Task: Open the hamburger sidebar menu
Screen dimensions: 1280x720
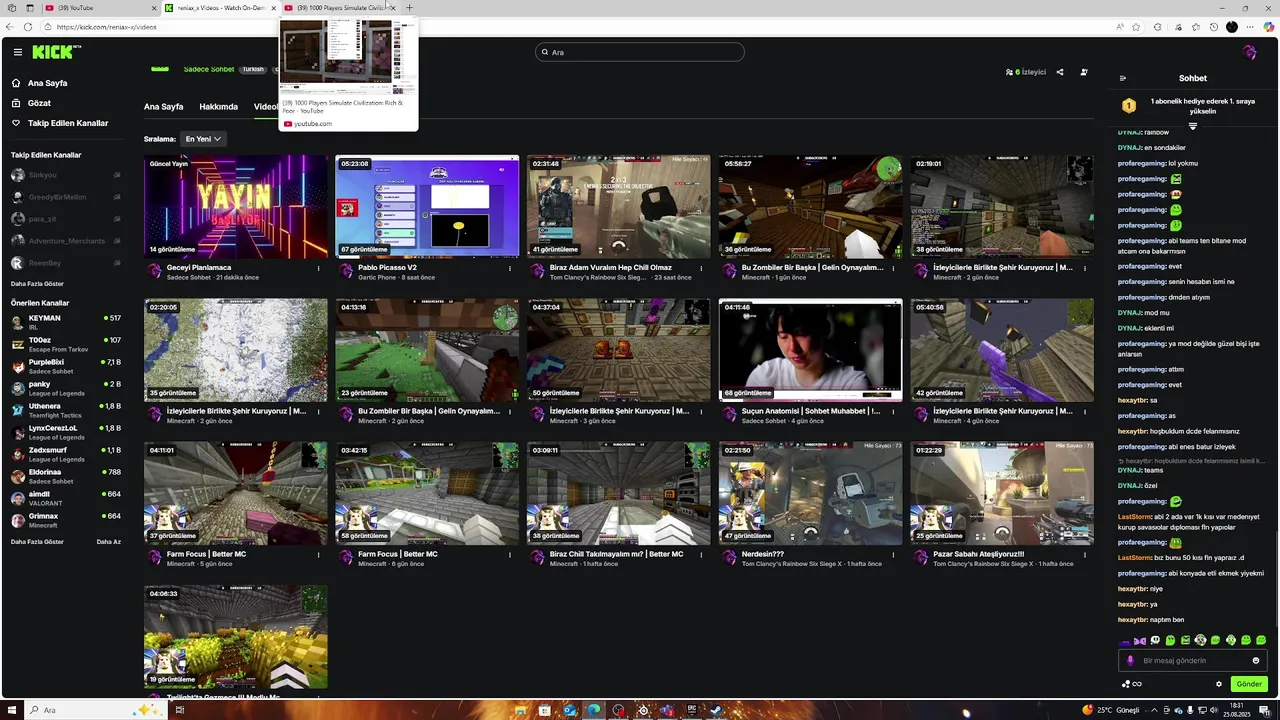Action: pyautogui.click(x=17, y=52)
